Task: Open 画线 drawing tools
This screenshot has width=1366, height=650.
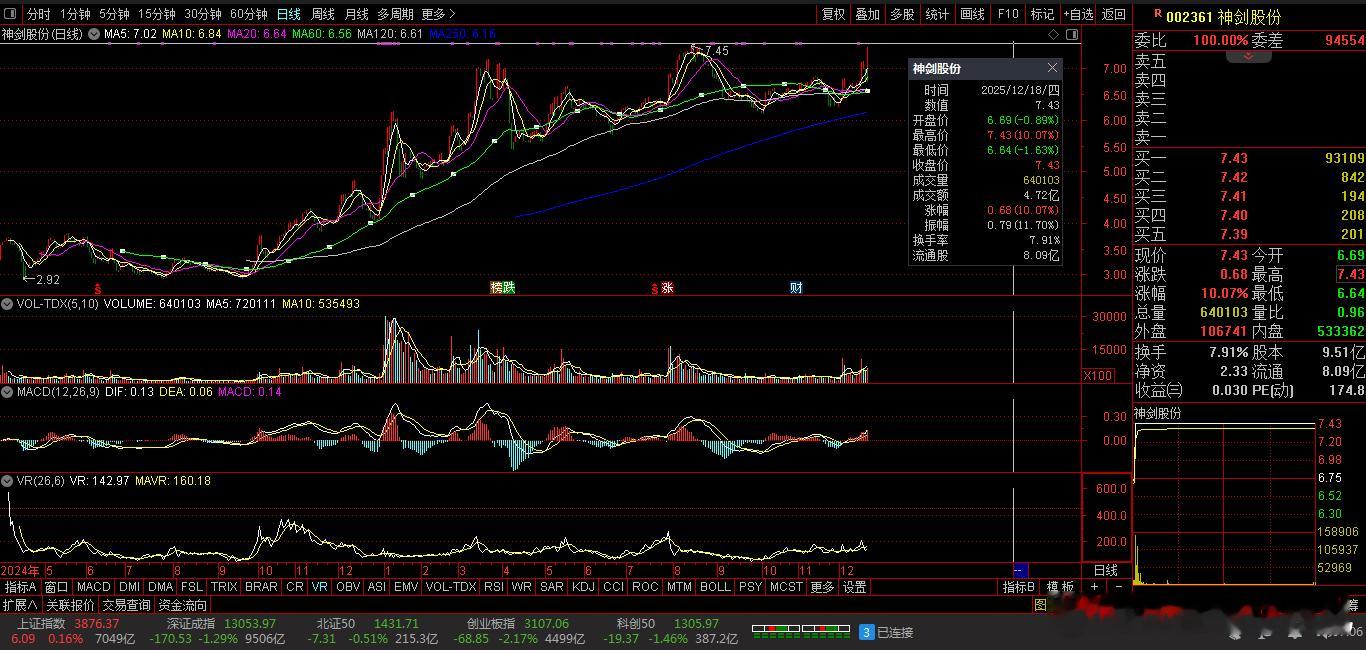Action: pyautogui.click(x=972, y=14)
